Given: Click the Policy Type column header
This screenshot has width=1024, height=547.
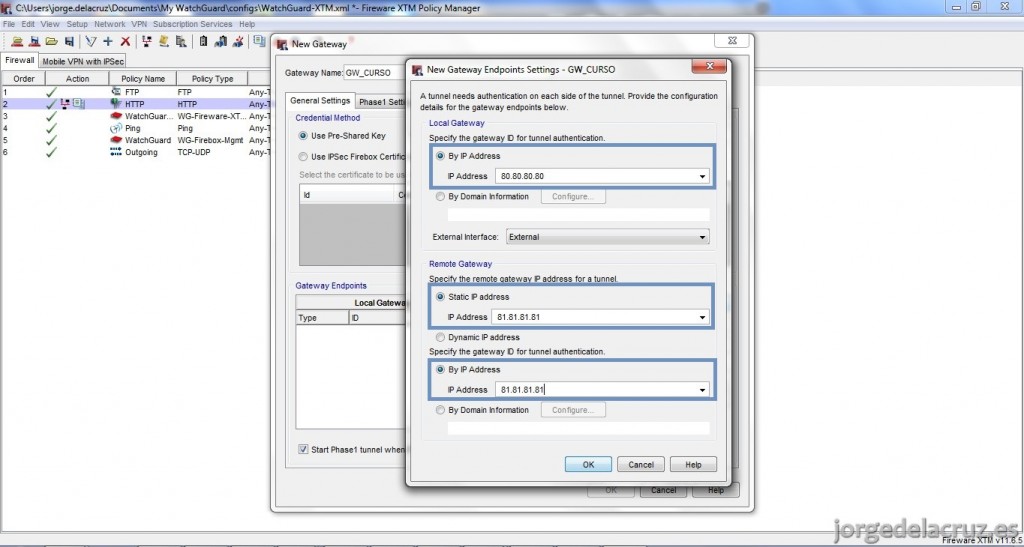Looking at the screenshot, I should pos(212,78).
